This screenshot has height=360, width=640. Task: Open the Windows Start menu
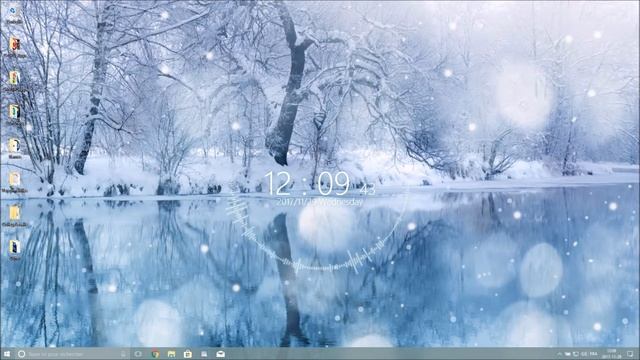click(x=7, y=354)
